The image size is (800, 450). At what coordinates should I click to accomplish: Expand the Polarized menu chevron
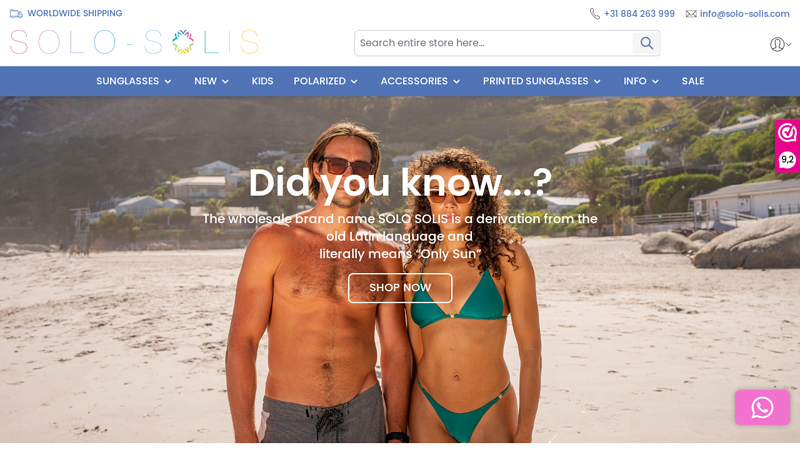(354, 82)
